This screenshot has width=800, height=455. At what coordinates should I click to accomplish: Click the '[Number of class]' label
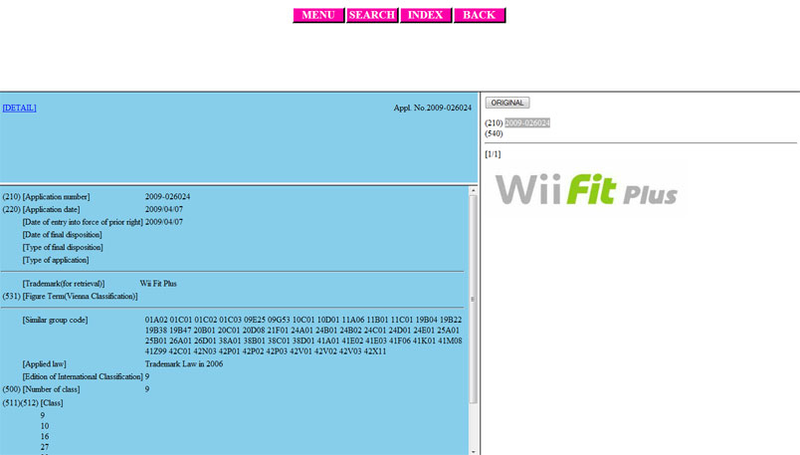[51, 389]
